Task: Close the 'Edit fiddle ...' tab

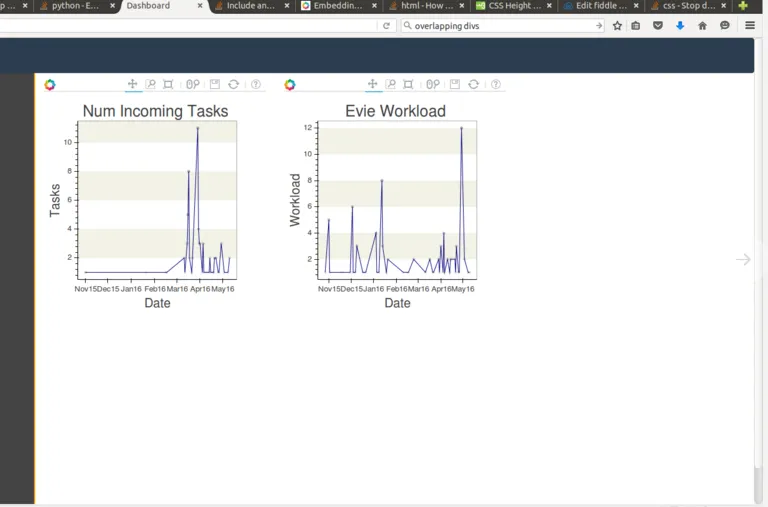Action: [636, 6]
